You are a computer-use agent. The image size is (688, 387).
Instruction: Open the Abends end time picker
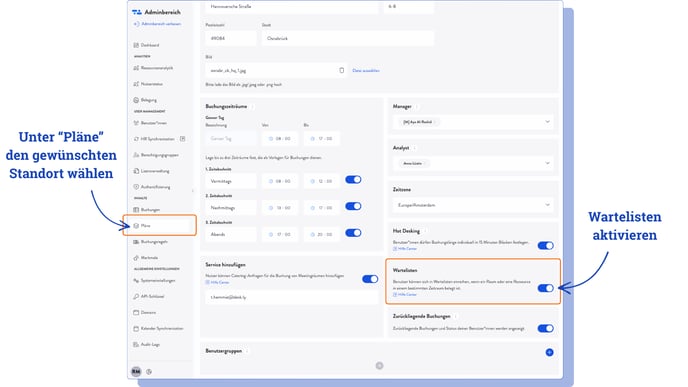tap(322, 234)
